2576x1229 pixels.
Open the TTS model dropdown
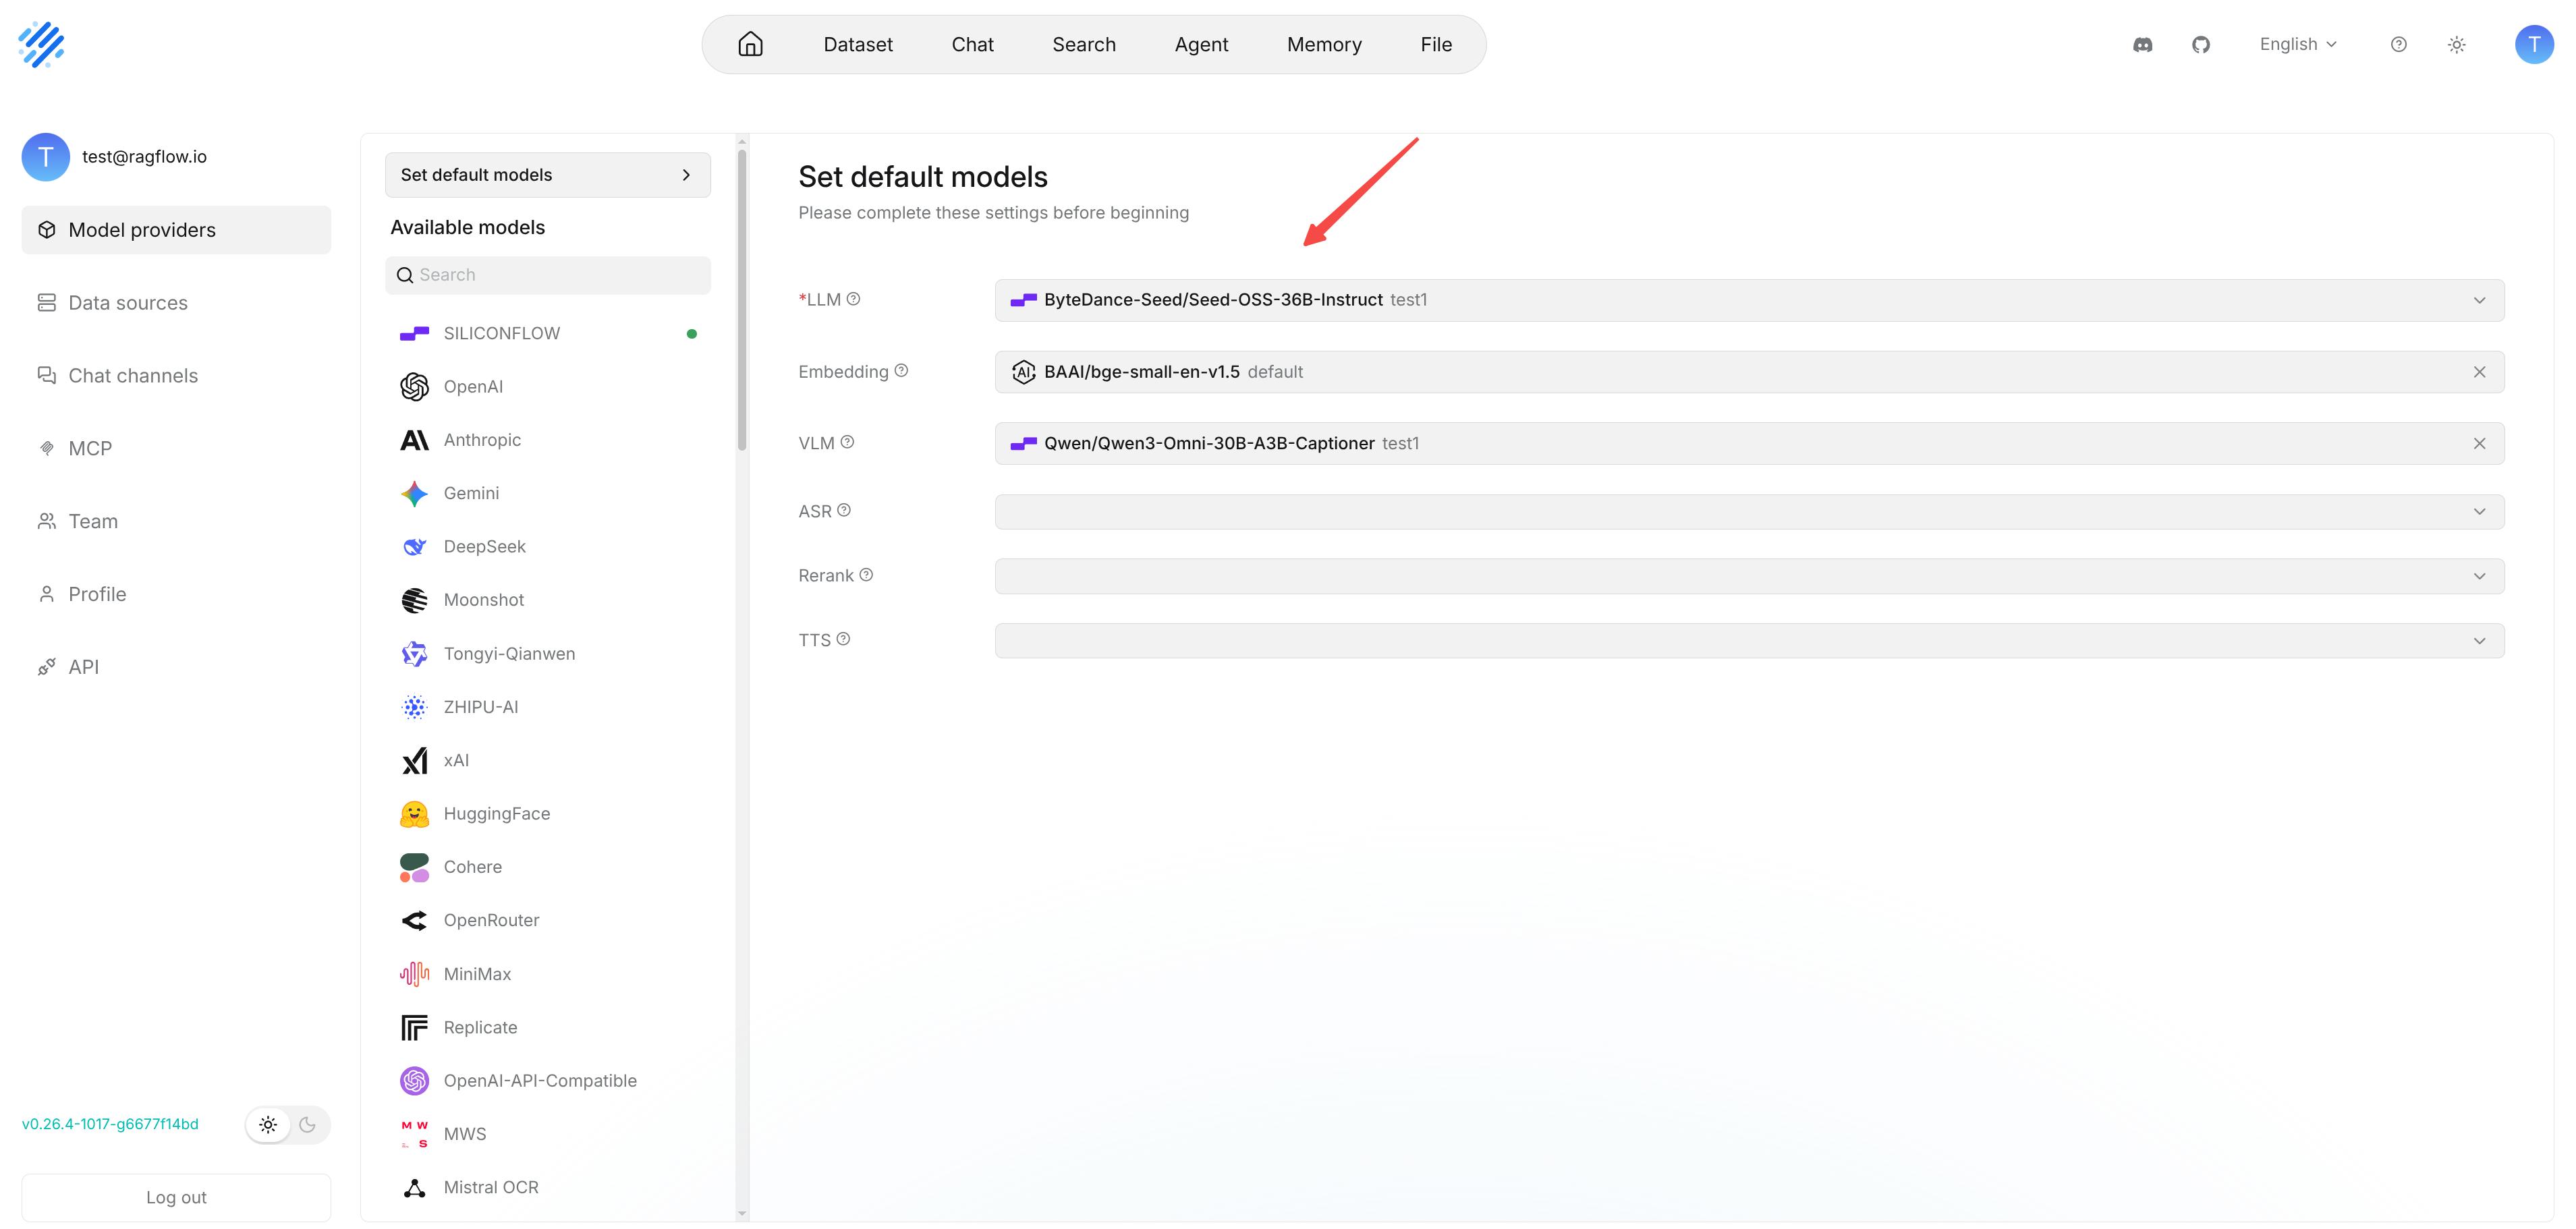1749,641
